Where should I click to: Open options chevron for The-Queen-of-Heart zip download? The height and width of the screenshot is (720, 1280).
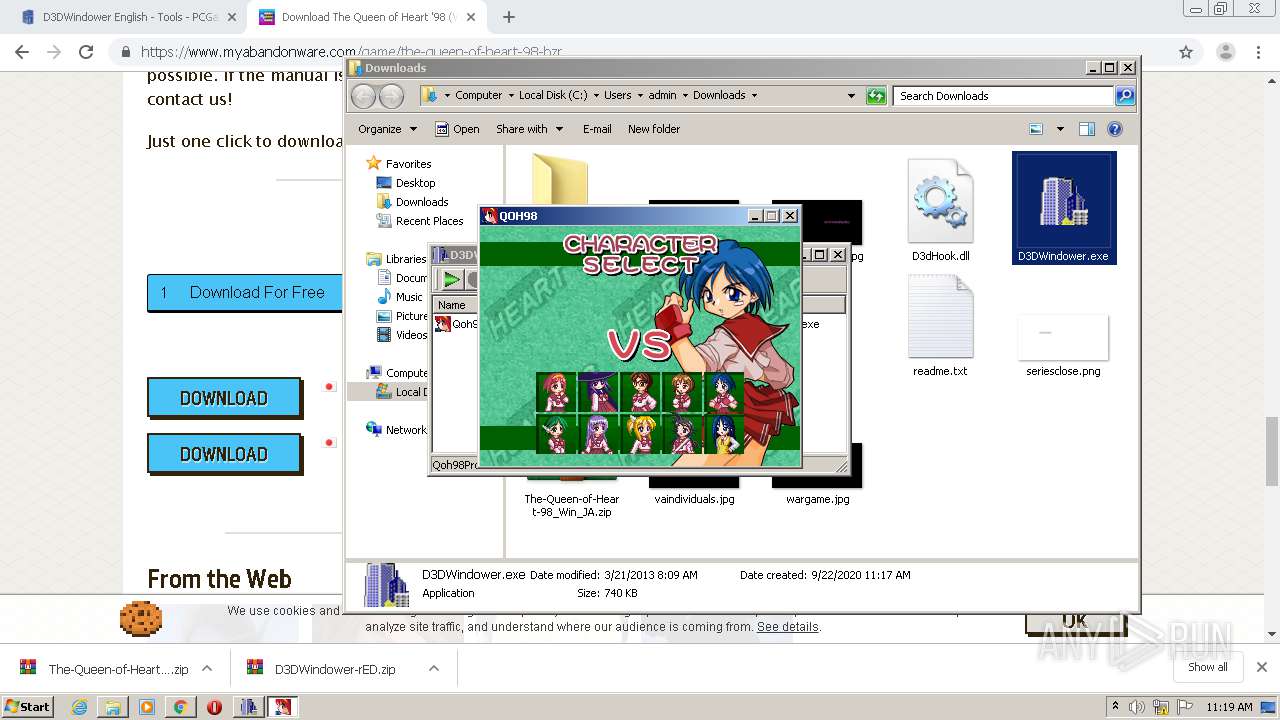pos(207,669)
